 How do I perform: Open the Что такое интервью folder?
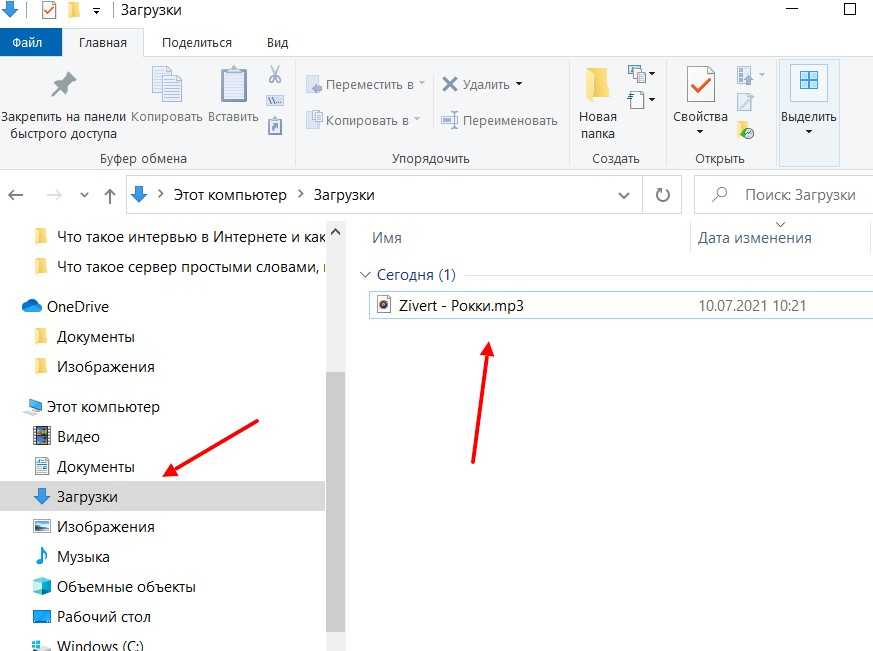click(x=191, y=237)
